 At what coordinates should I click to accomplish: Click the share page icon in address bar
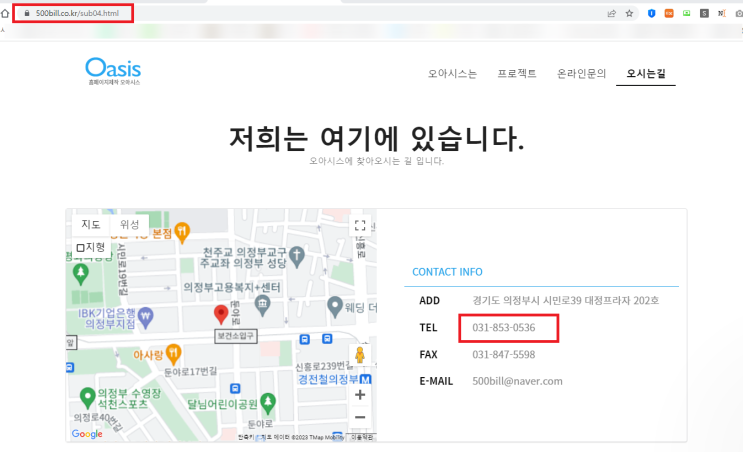(x=612, y=13)
